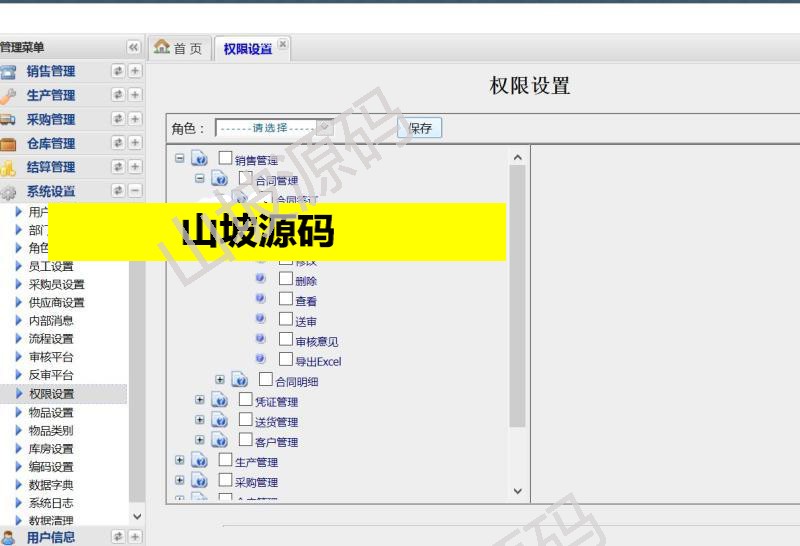Click the refresh icon beside 采购管理

pyautogui.click(x=117, y=120)
